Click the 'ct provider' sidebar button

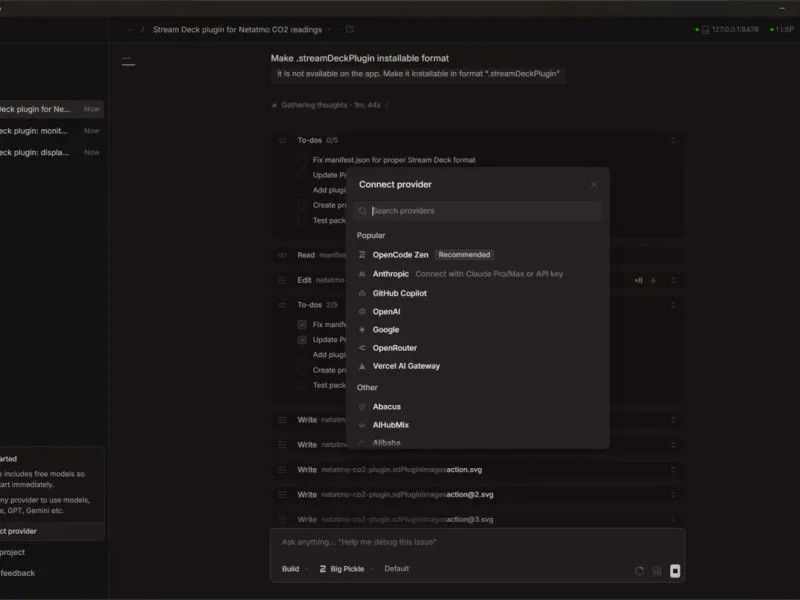coord(51,531)
